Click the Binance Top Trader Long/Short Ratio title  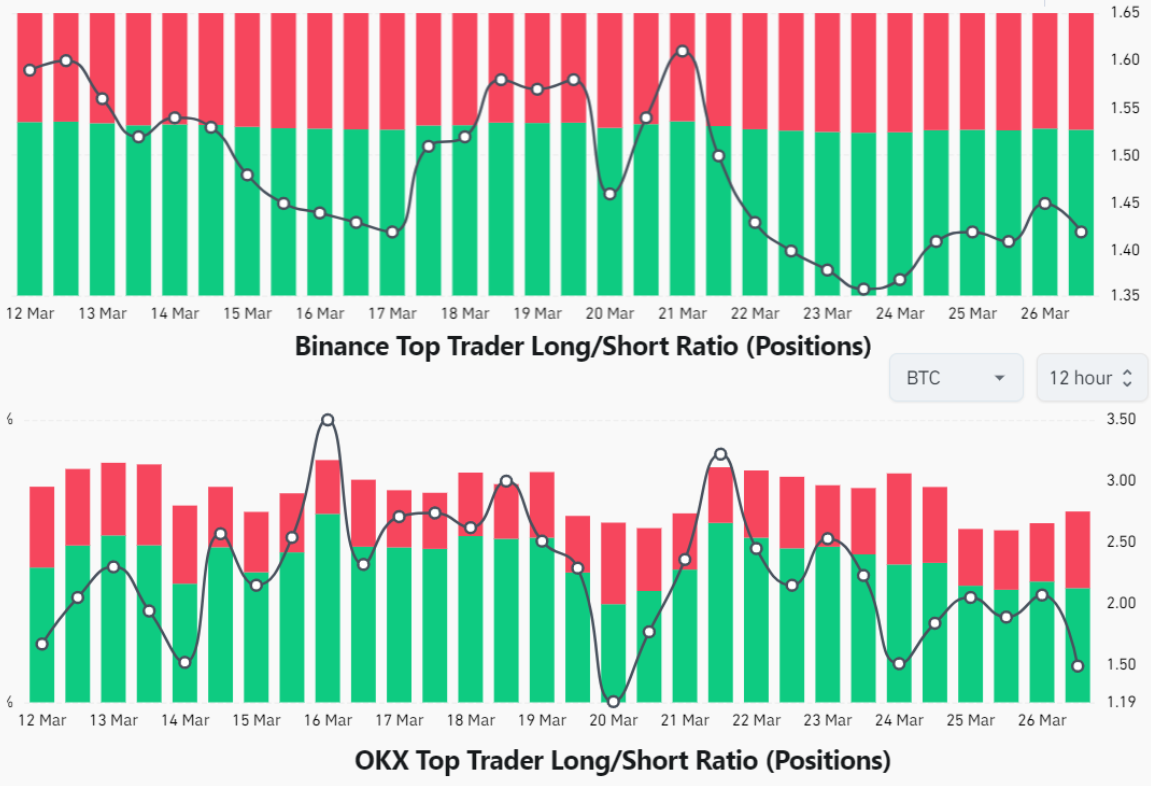point(583,347)
